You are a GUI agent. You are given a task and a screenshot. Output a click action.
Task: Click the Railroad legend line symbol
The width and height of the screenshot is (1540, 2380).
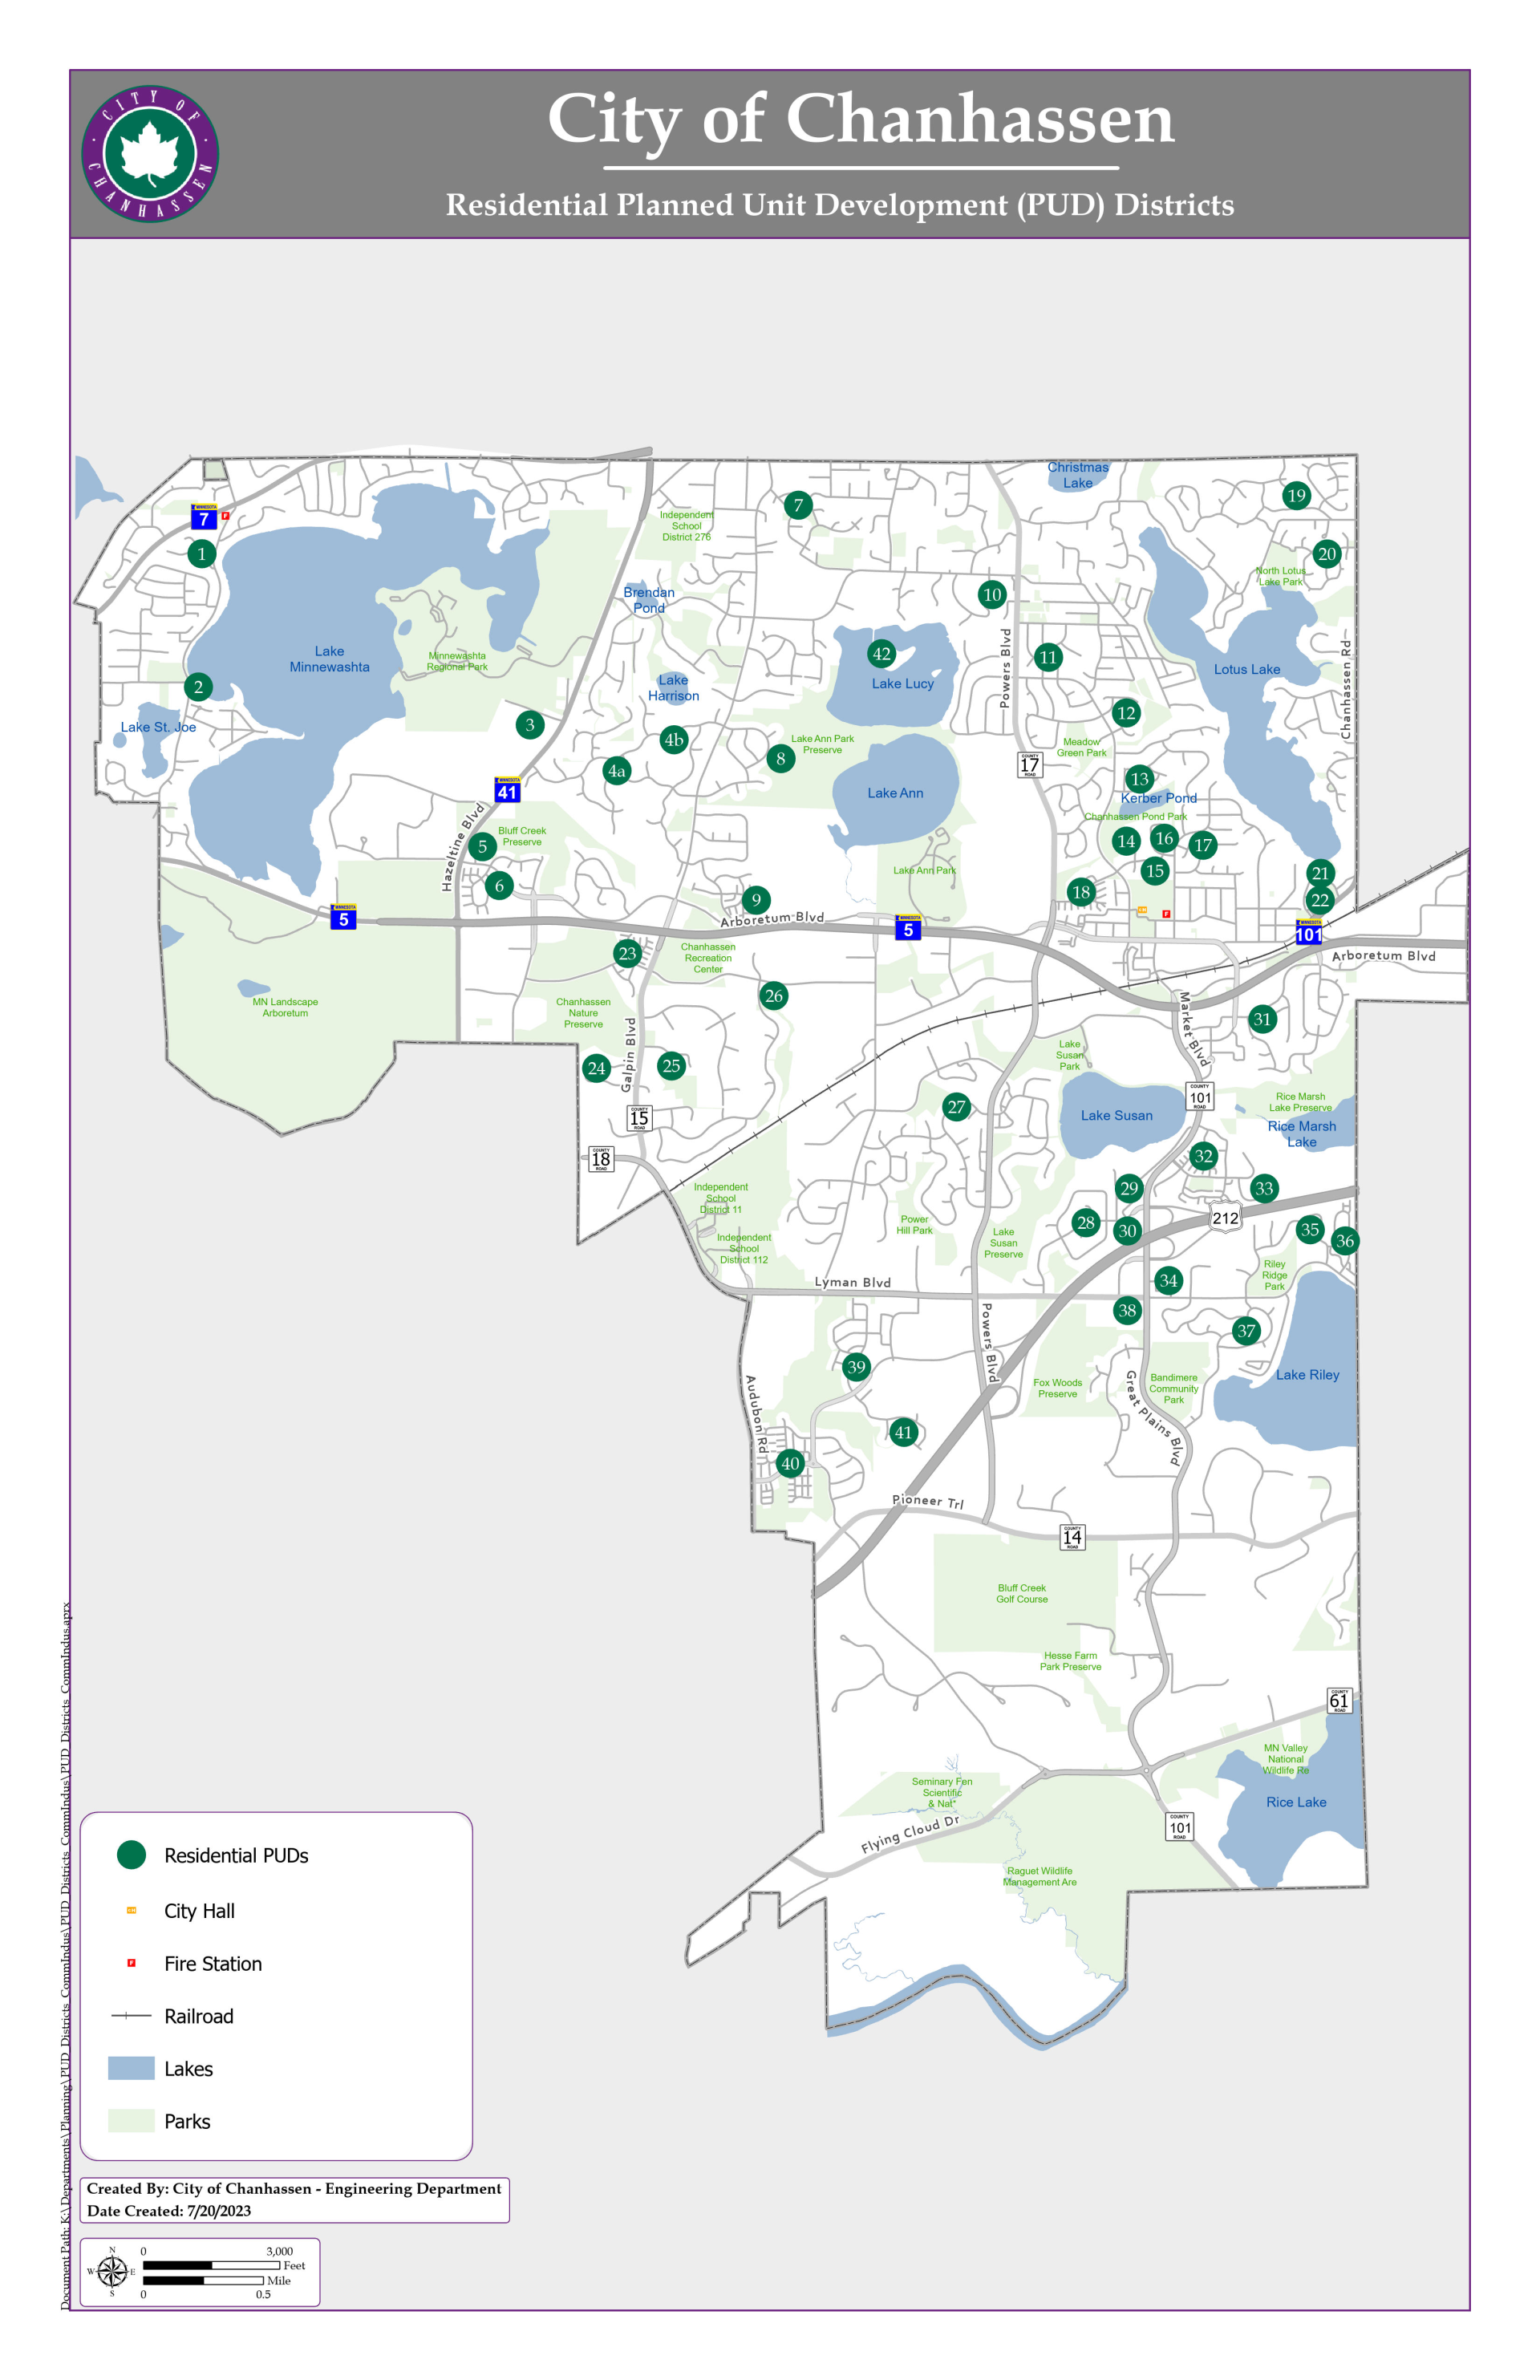(131, 2016)
